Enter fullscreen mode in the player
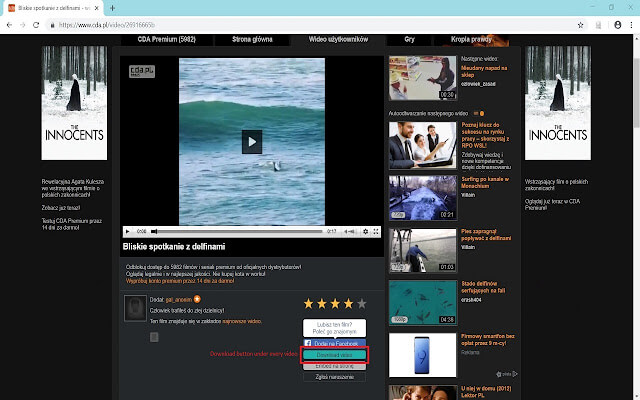The width and height of the screenshot is (640, 400). [376, 231]
